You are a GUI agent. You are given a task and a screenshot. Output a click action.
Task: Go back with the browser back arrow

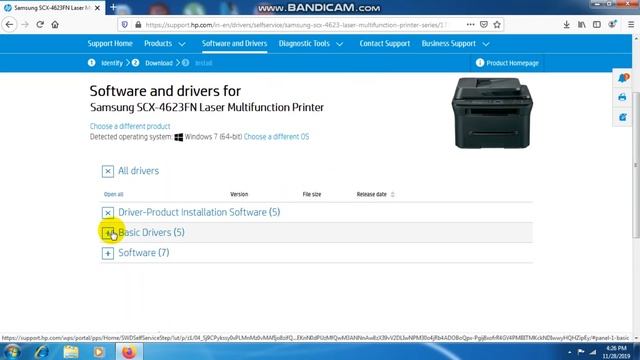coord(9,24)
